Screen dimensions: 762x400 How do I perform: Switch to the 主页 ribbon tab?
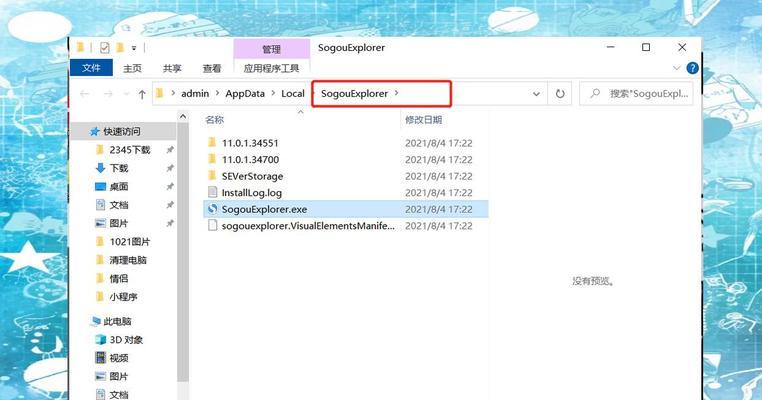pos(132,69)
